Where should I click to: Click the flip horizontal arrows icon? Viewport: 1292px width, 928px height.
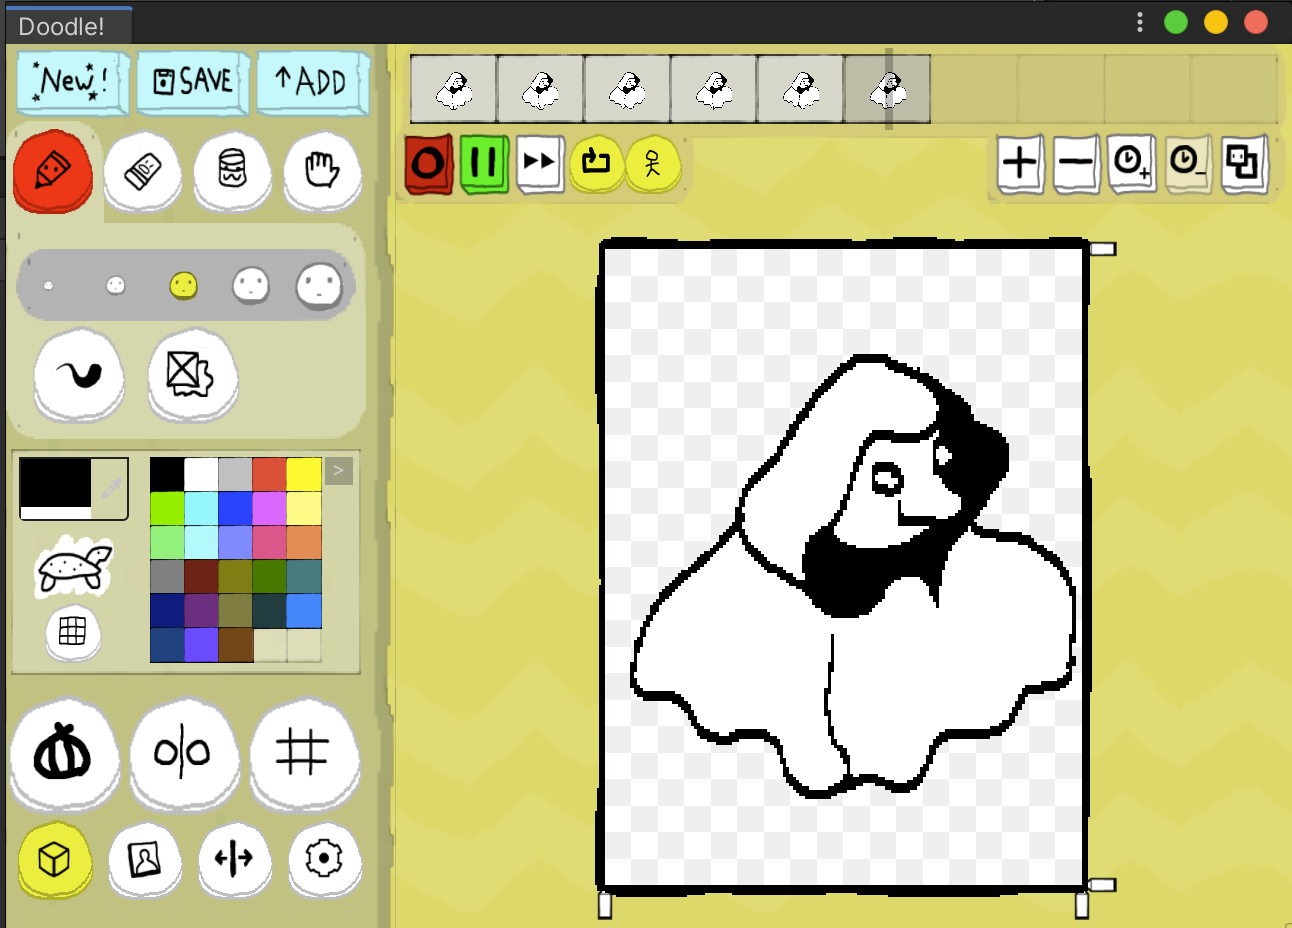point(234,859)
